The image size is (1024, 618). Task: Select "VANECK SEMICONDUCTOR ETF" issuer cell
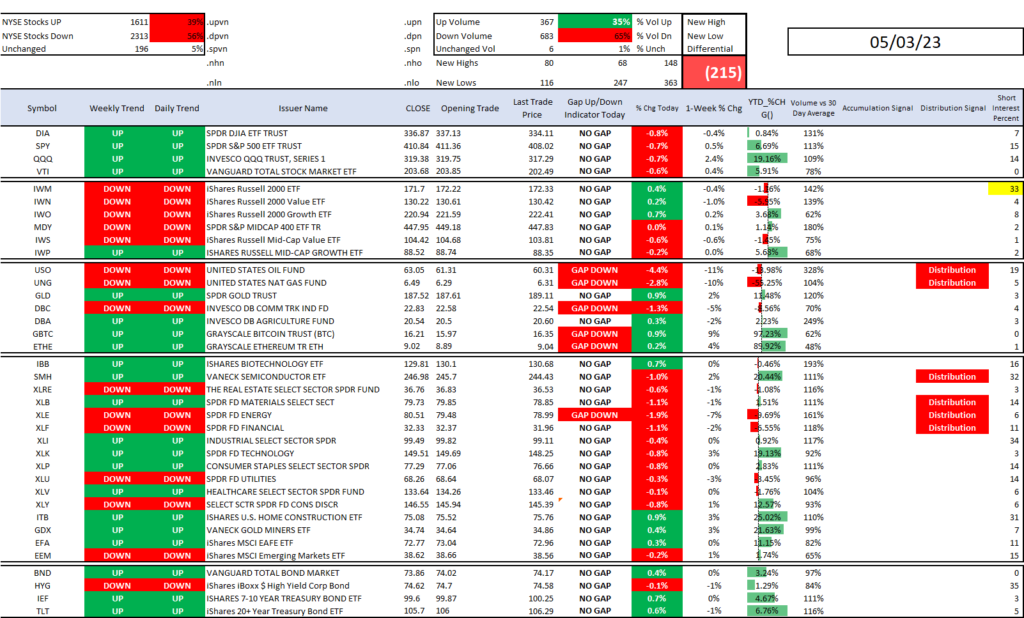[266, 377]
